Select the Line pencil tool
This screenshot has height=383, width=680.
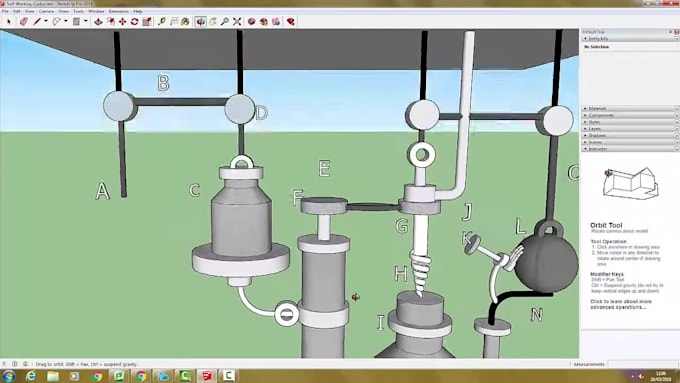37,21
